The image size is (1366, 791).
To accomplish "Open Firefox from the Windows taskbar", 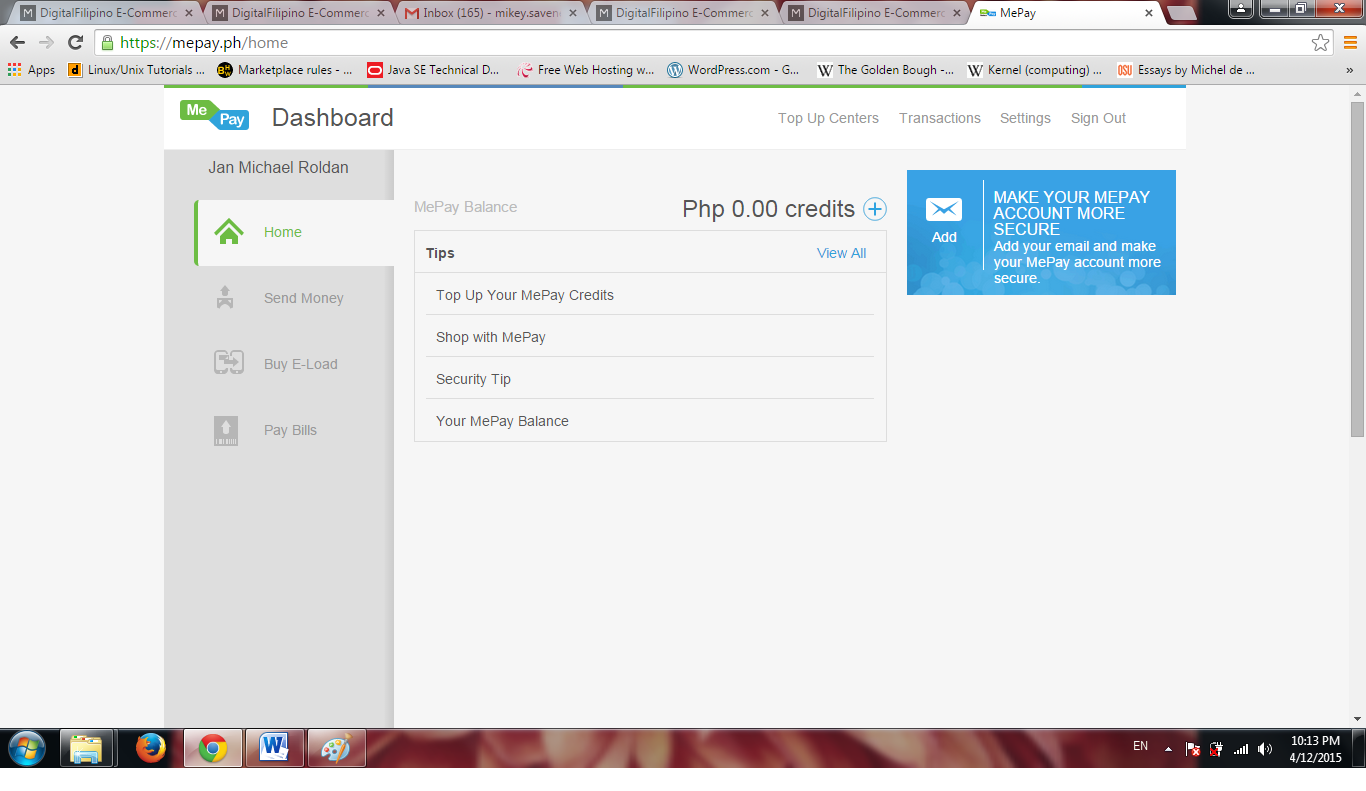I will (x=151, y=748).
